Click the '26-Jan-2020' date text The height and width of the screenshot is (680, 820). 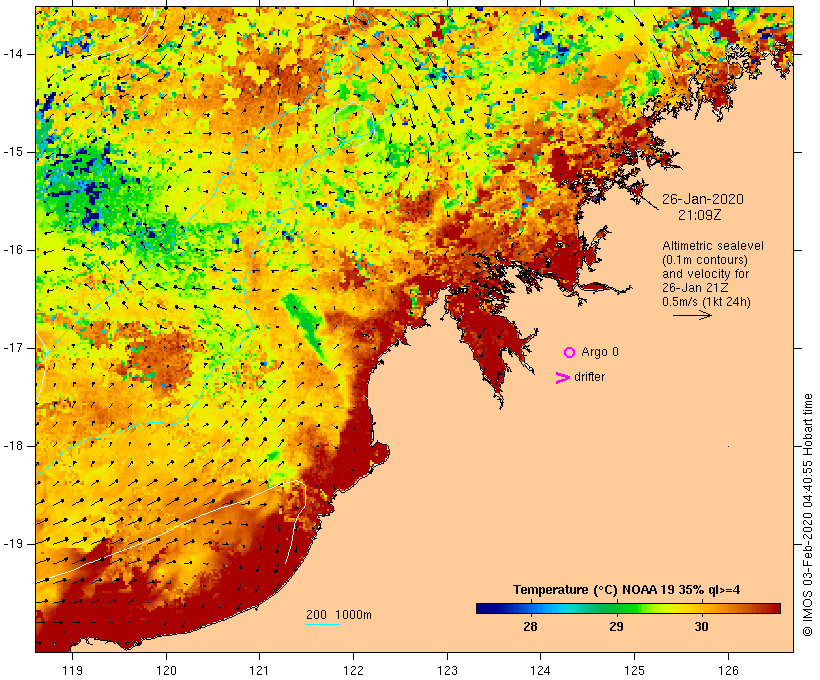pyautogui.click(x=702, y=199)
